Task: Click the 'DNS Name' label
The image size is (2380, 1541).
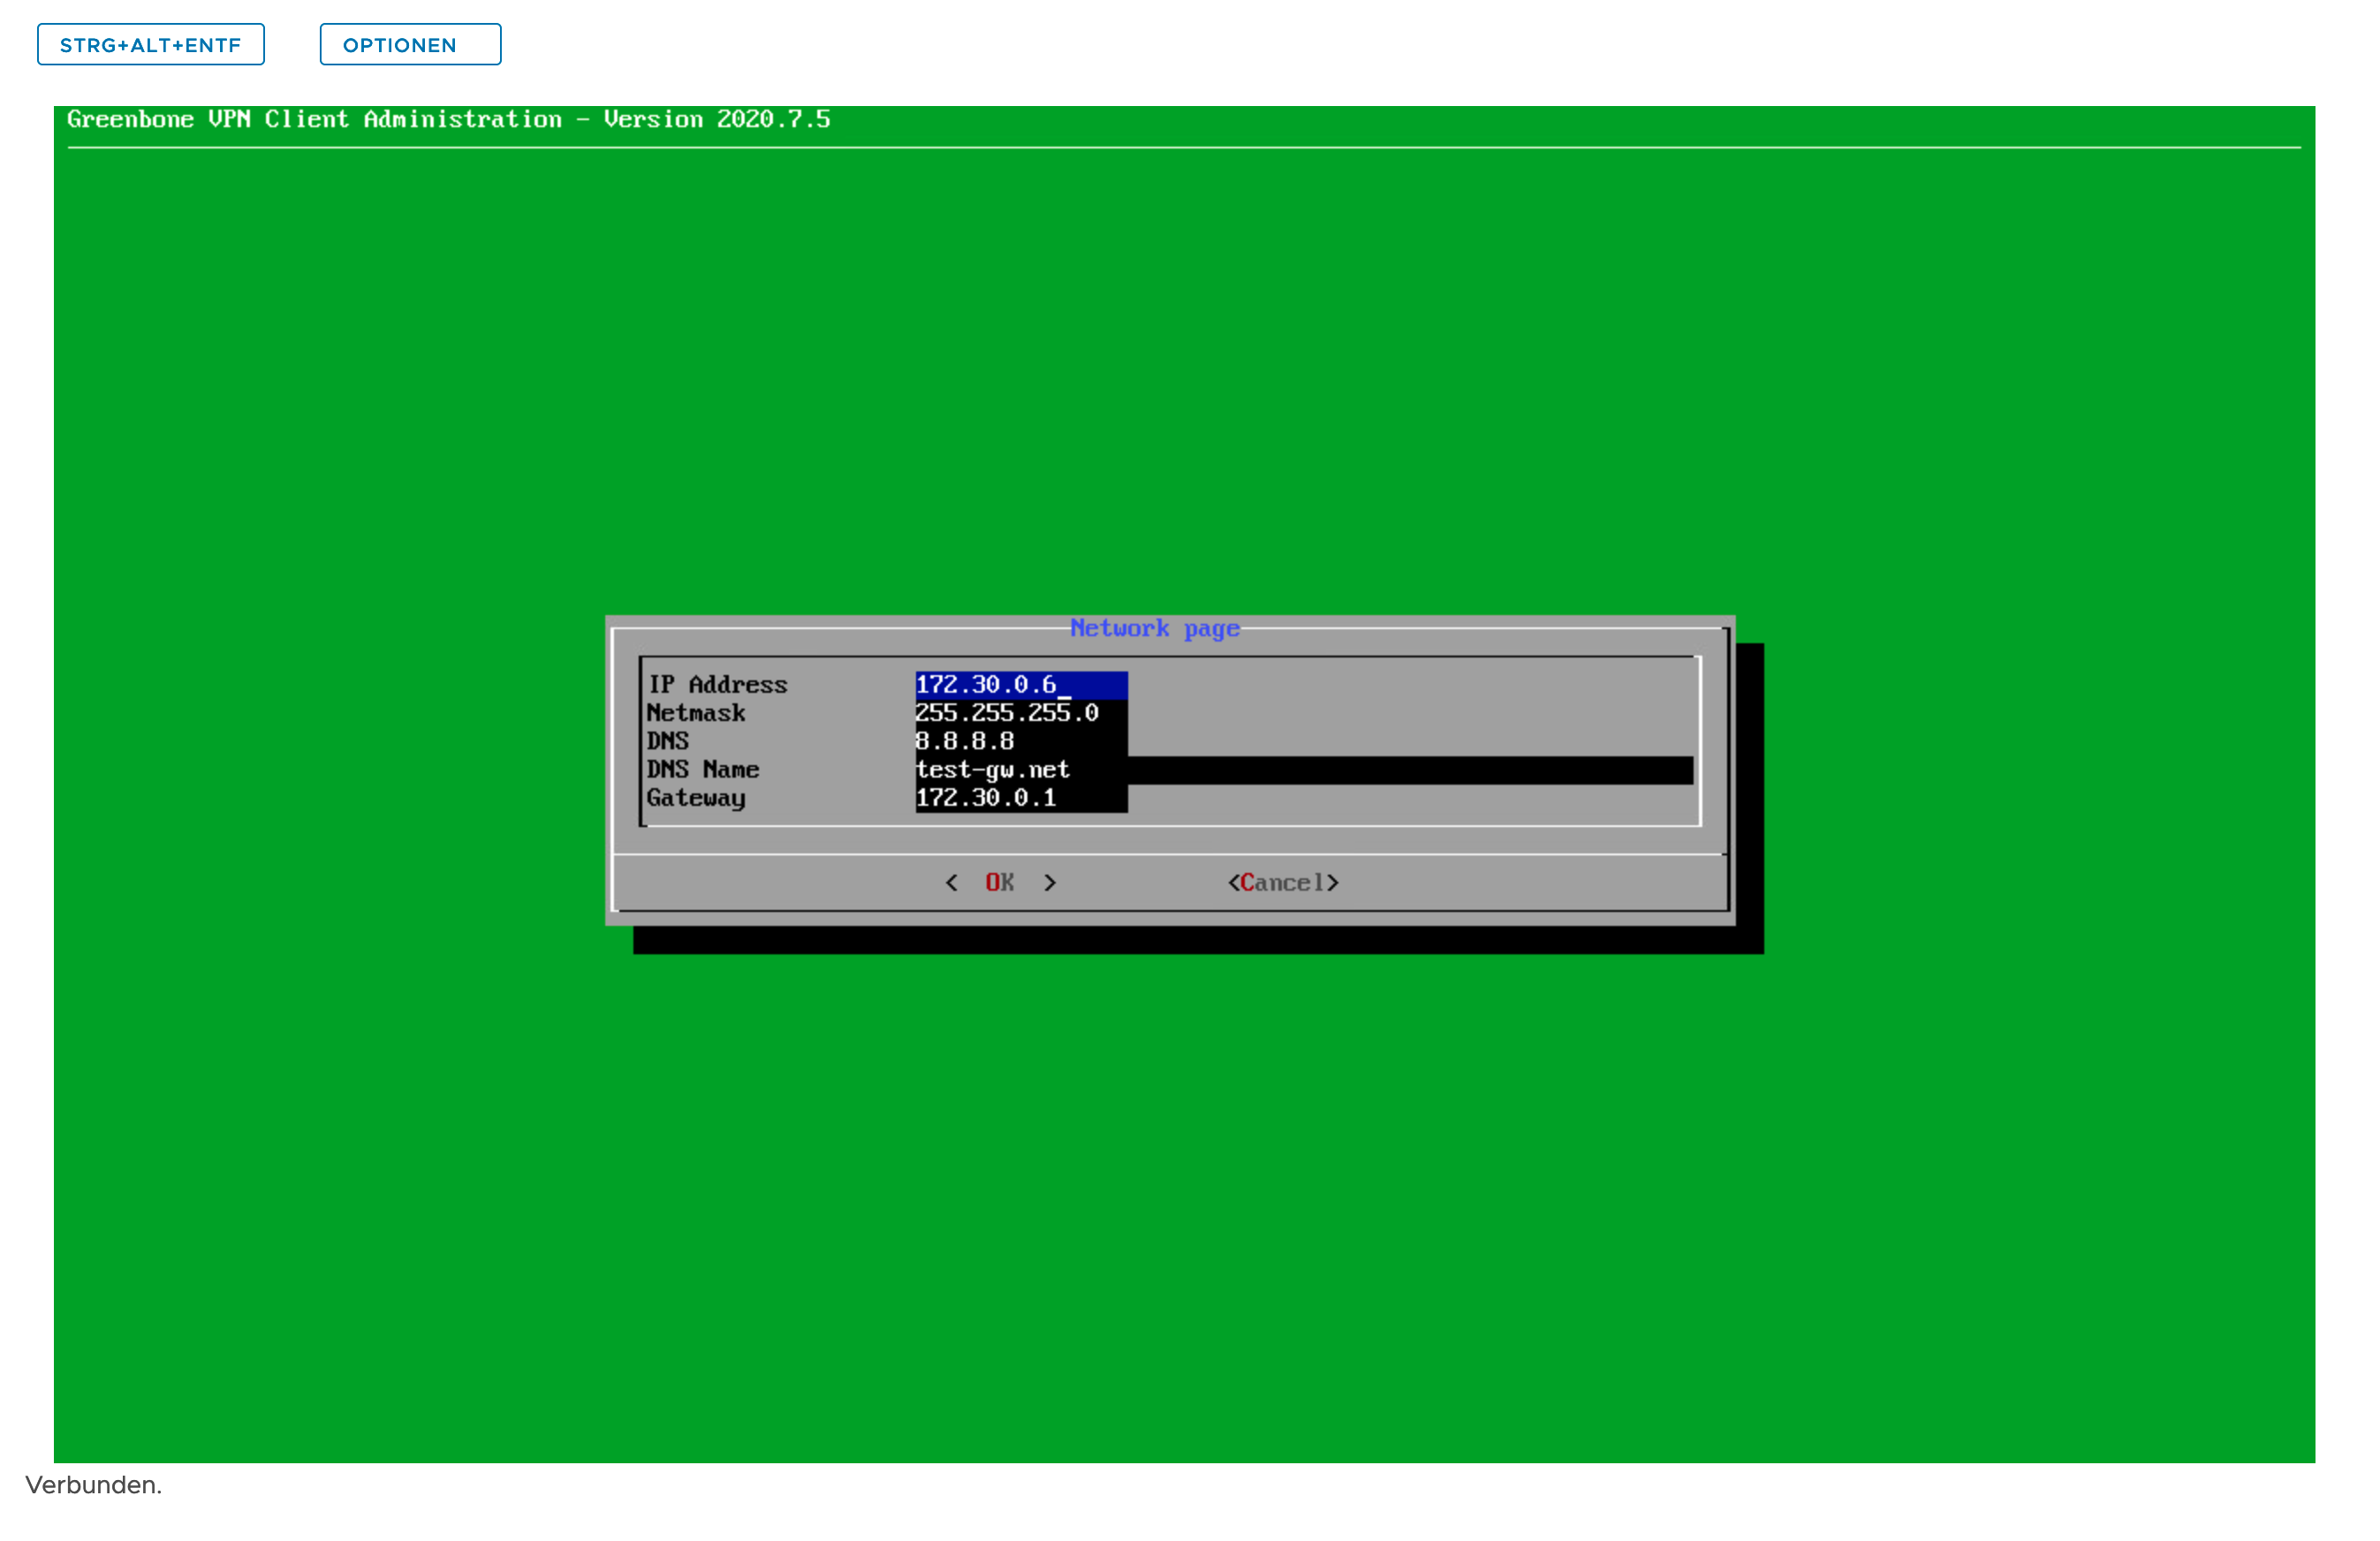Action: coord(703,771)
